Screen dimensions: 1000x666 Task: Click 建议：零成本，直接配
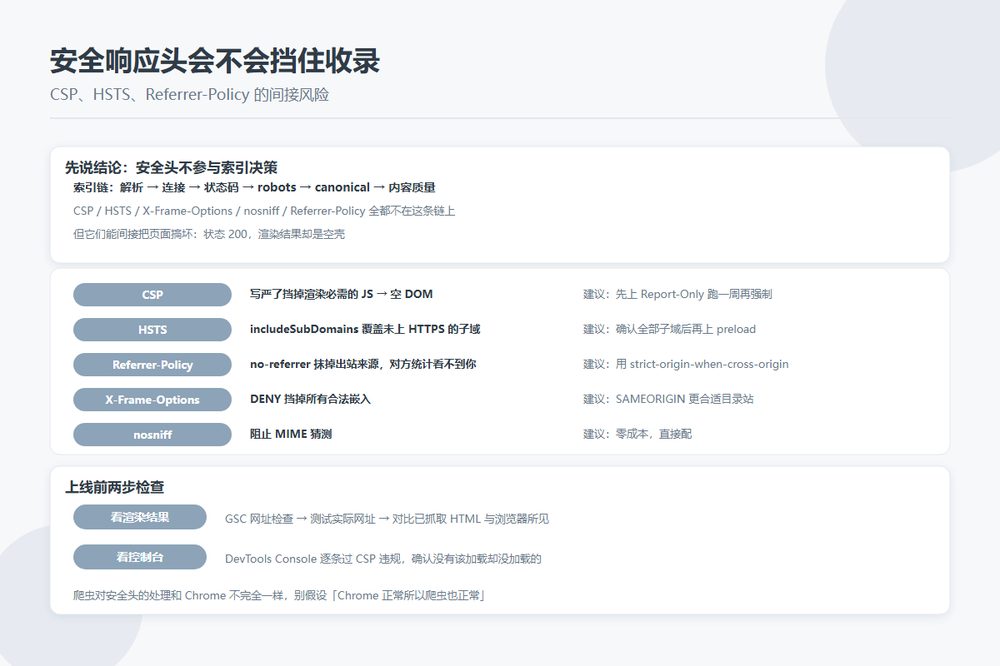[637, 434]
